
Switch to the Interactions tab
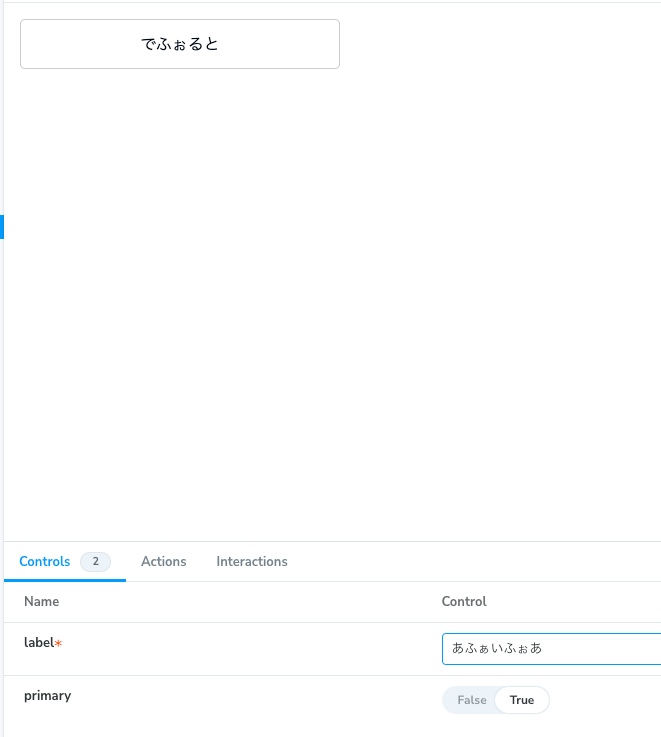pyautogui.click(x=252, y=561)
